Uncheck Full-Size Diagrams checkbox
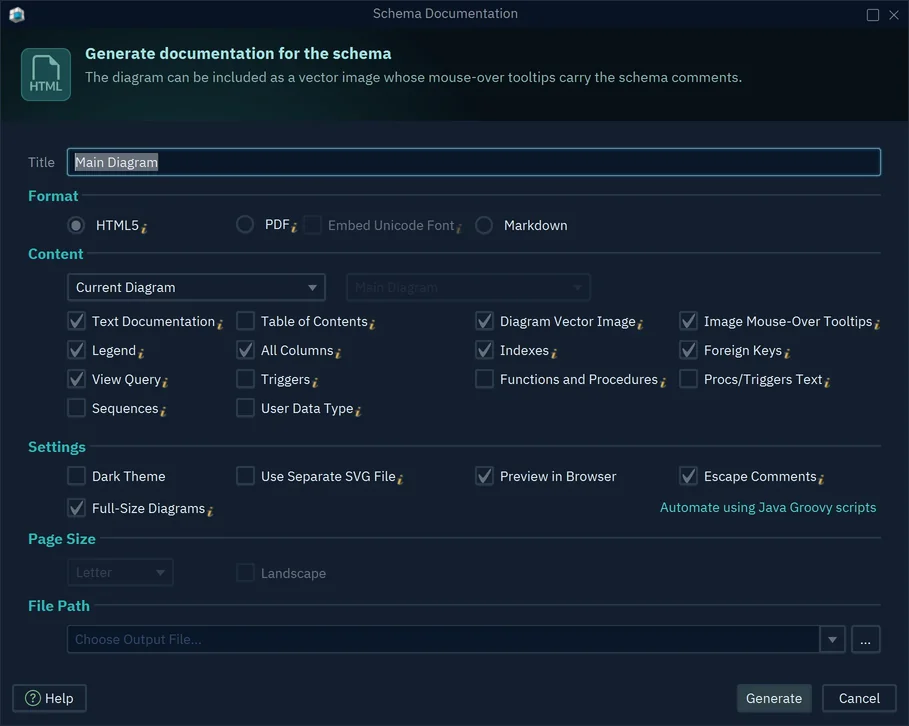 coord(77,508)
